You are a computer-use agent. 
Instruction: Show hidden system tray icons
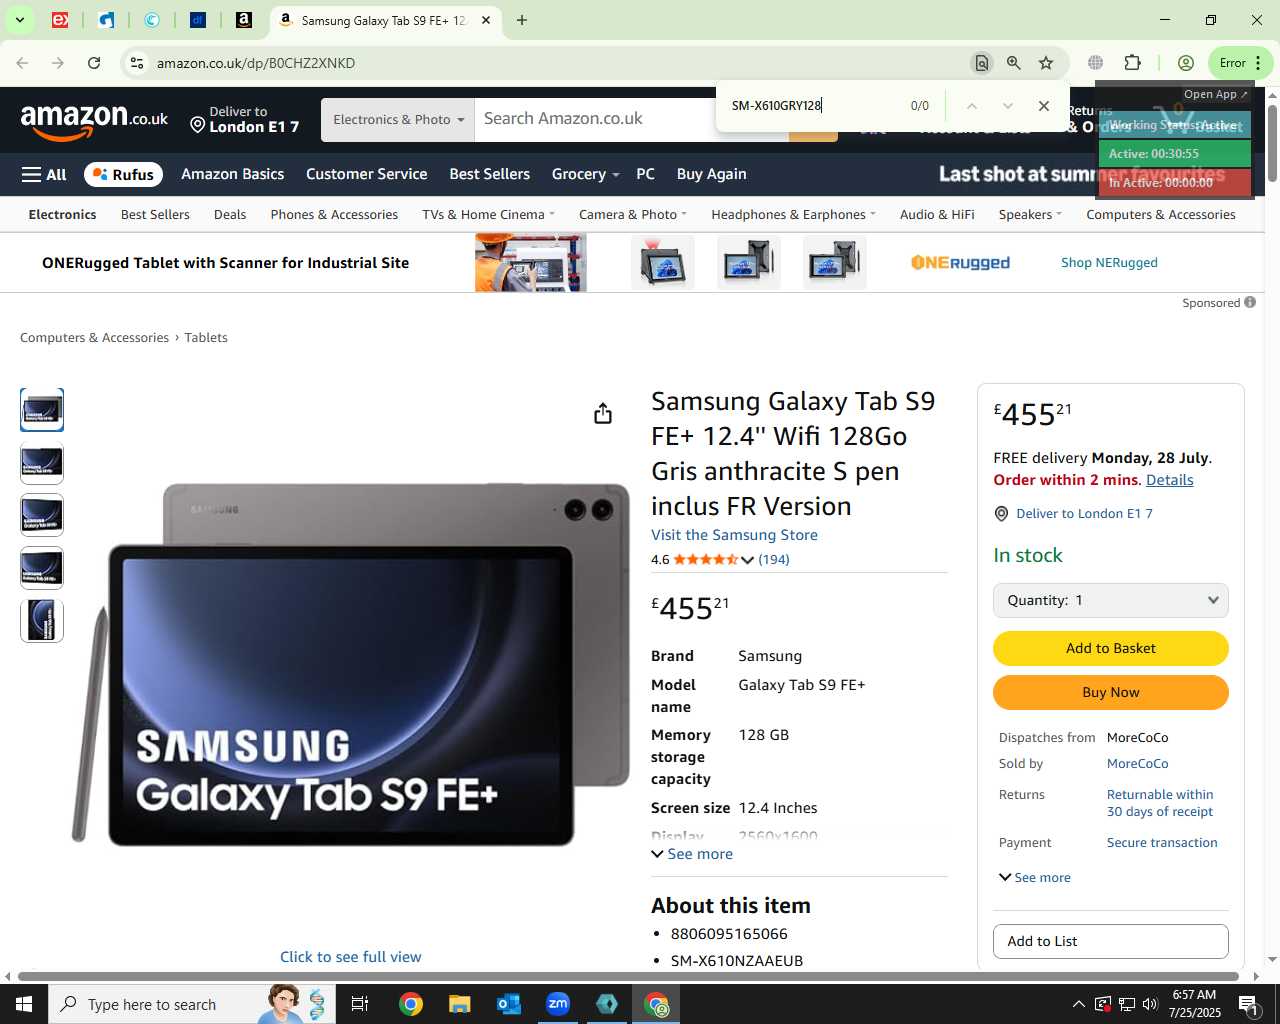point(1078,1004)
